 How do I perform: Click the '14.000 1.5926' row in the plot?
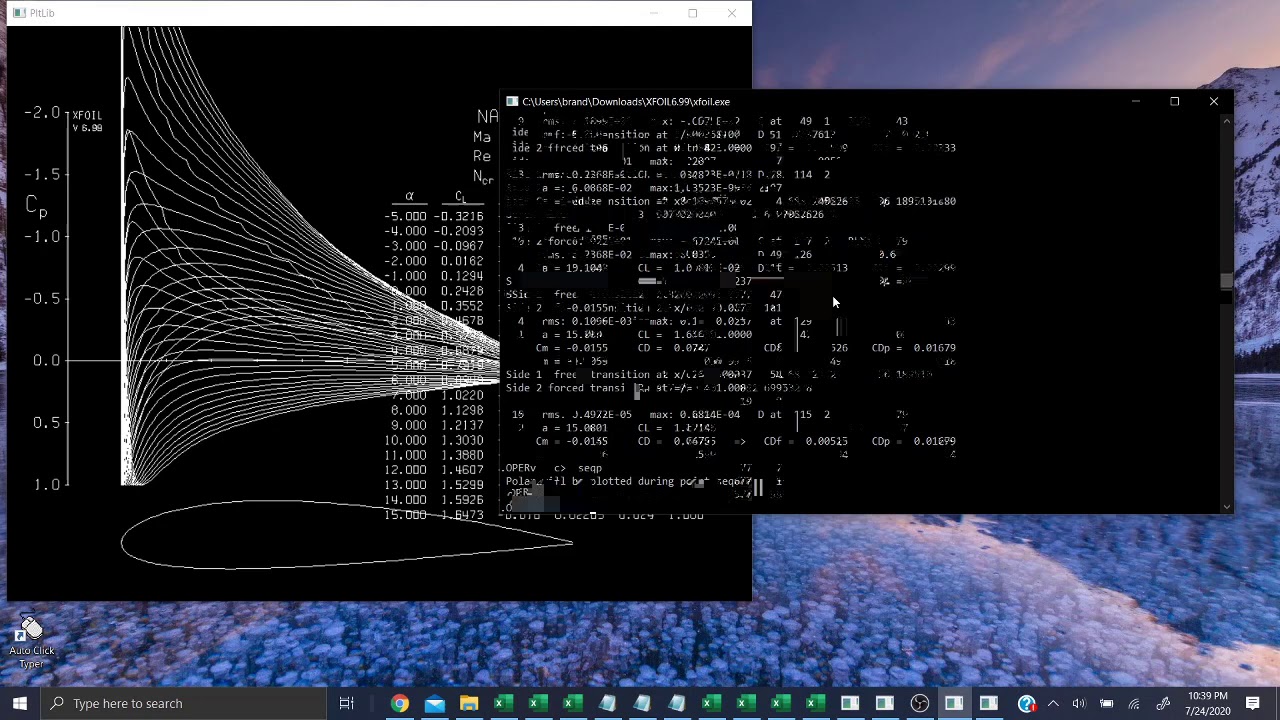coord(434,500)
